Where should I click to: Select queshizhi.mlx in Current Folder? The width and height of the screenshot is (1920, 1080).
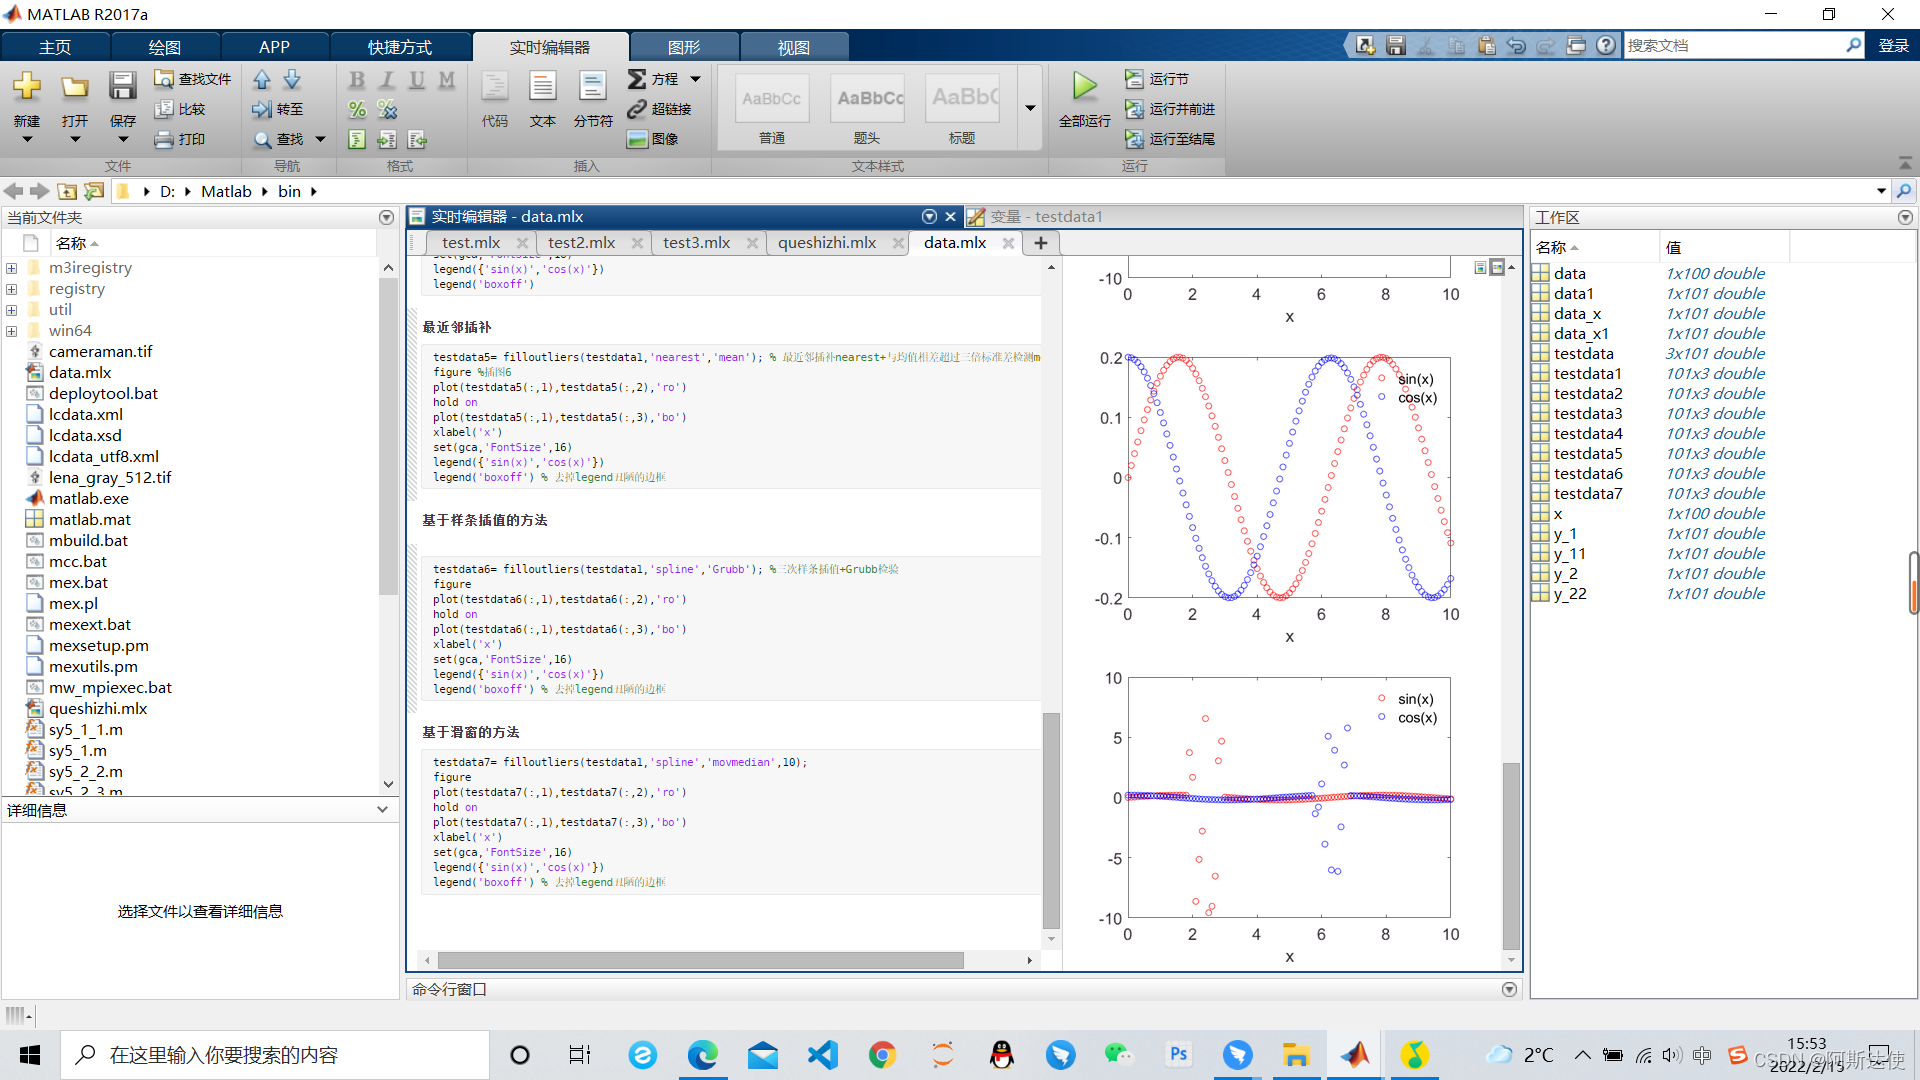tap(98, 709)
